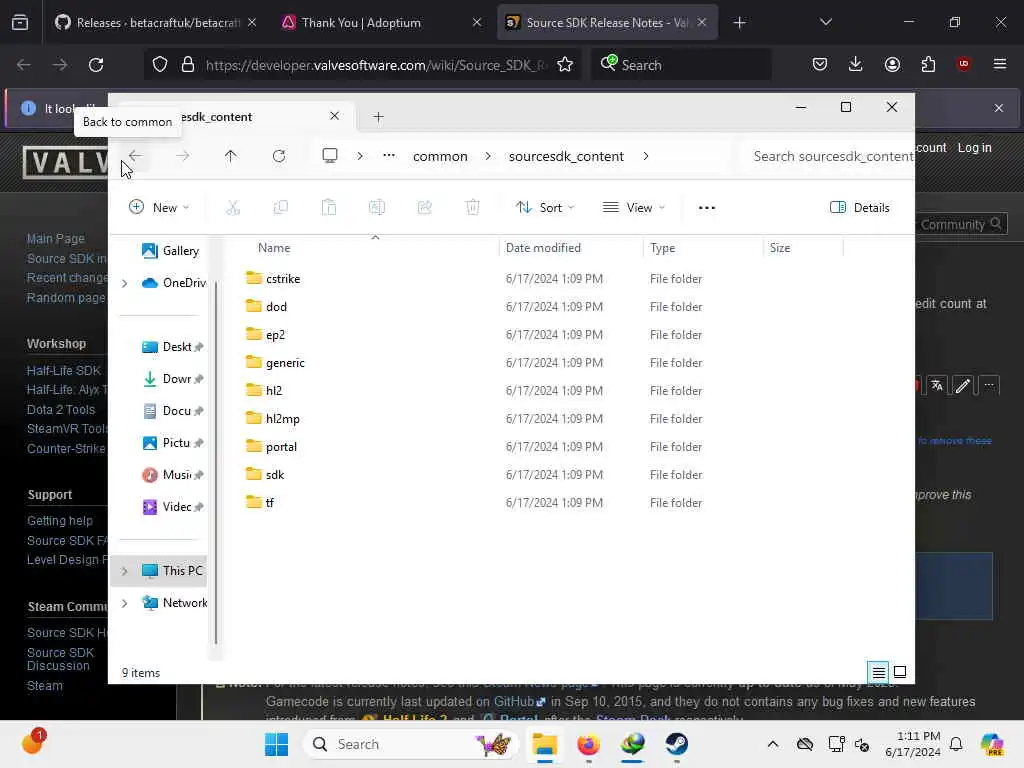Screen dimensions: 1024x768
Task: Open Firefox list all tabs dropdown
Action: [825, 22]
